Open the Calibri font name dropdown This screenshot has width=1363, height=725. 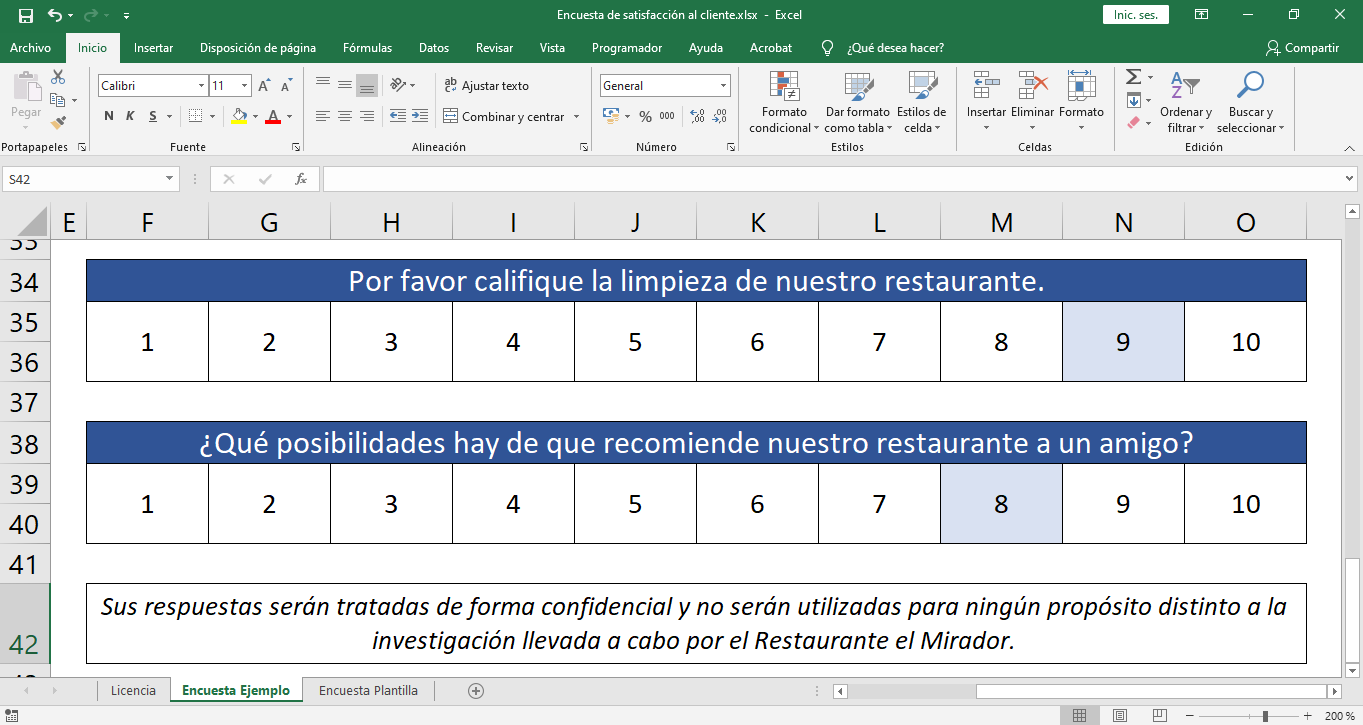tap(201, 86)
